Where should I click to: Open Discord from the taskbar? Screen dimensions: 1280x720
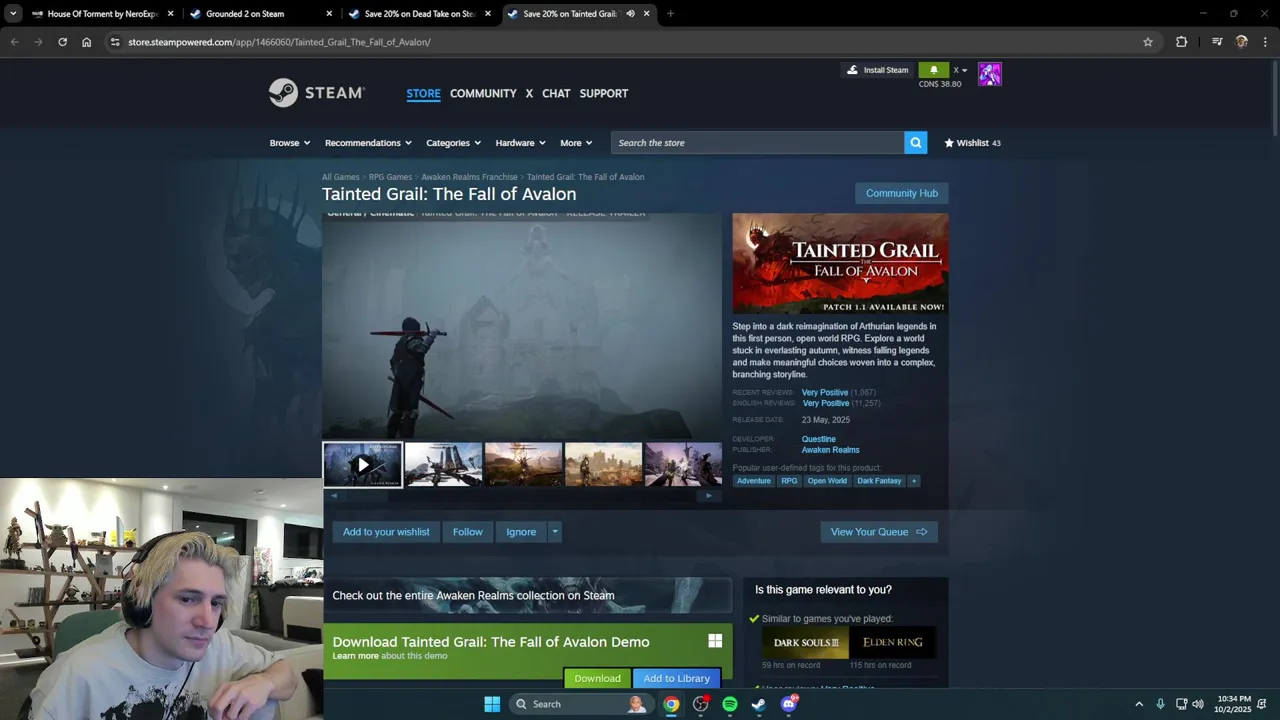pyautogui.click(x=789, y=704)
